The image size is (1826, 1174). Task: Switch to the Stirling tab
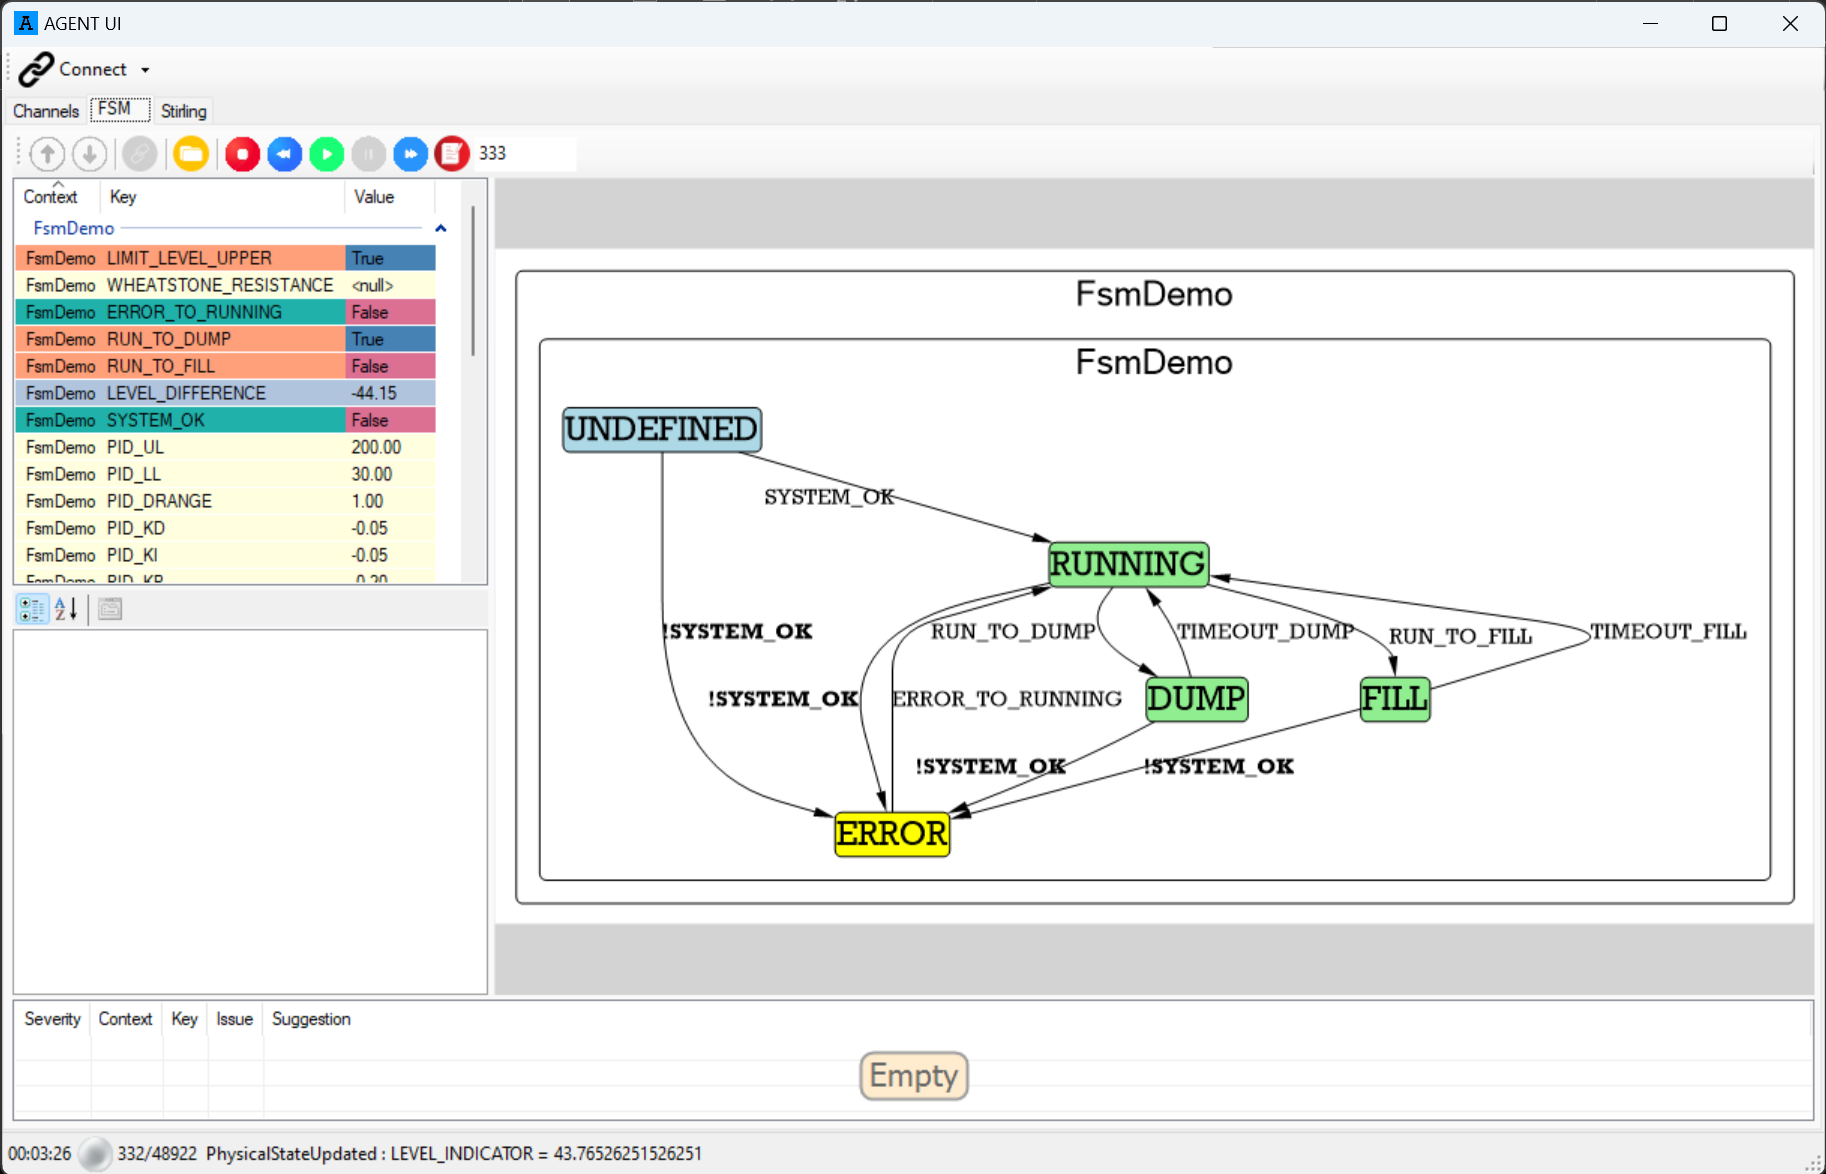coord(184,111)
